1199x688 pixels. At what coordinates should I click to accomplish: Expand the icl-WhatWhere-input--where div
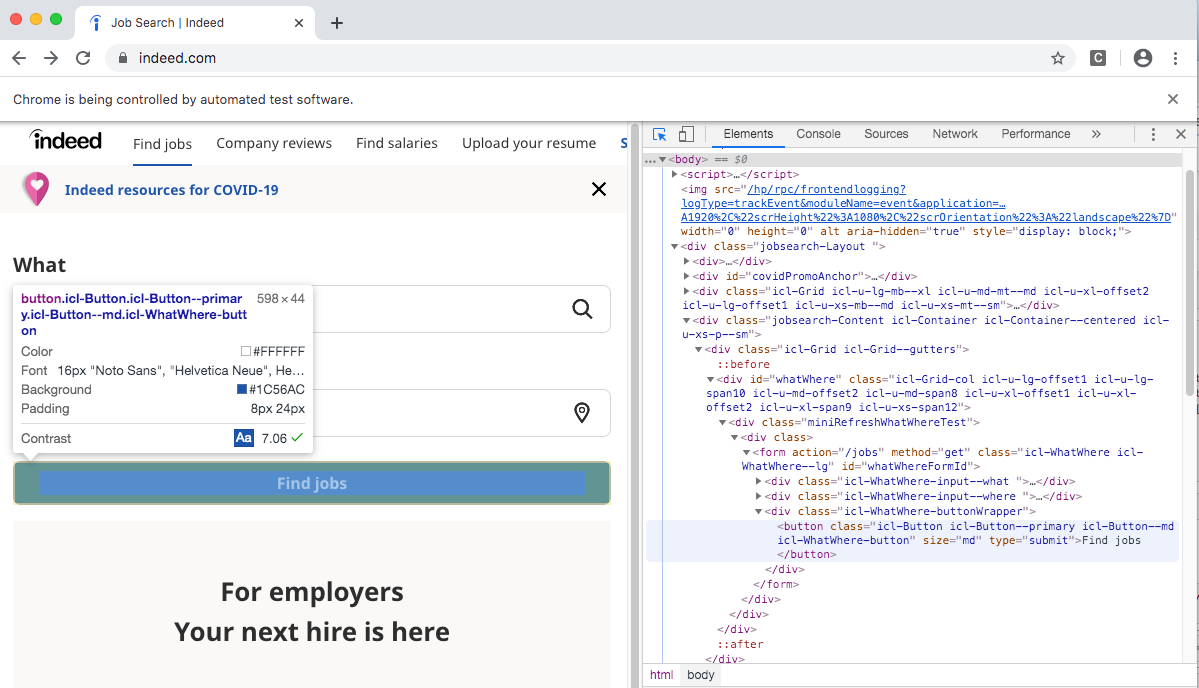(759, 496)
